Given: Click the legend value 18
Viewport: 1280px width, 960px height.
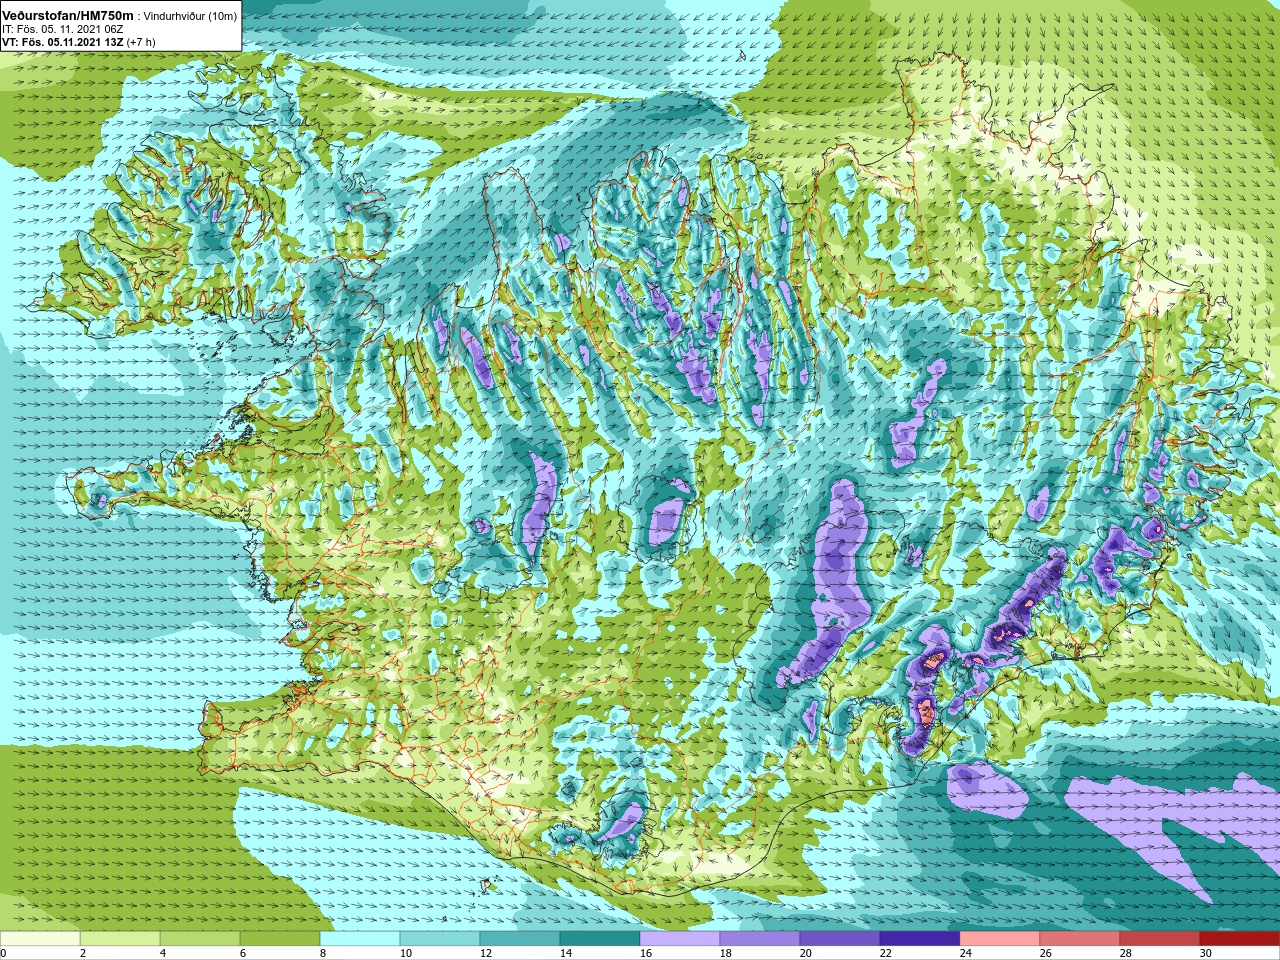Looking at the screenshot, I should [x=725, y=953].
